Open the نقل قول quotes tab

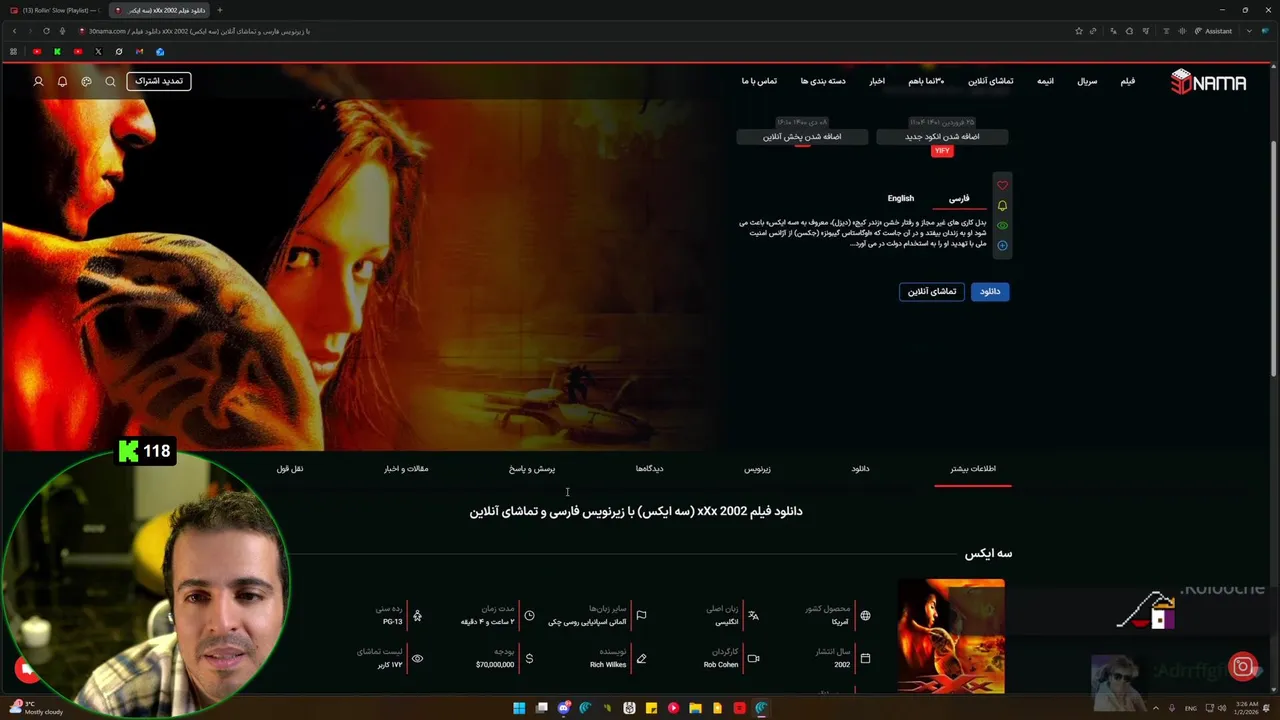tap(290, 468)
